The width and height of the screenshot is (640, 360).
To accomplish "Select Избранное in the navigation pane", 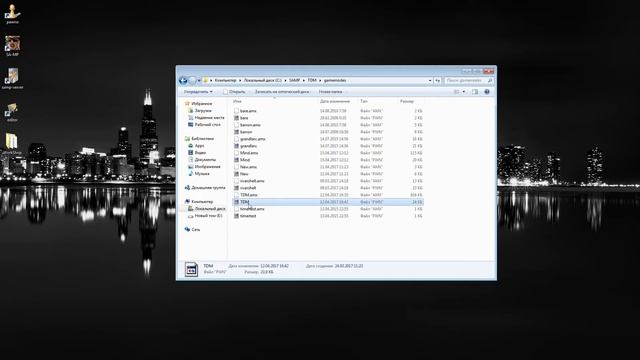I will [202, 104].
